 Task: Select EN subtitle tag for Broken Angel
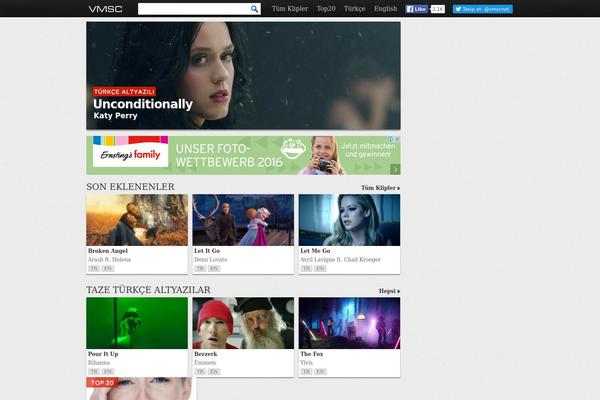pos(108,268)
